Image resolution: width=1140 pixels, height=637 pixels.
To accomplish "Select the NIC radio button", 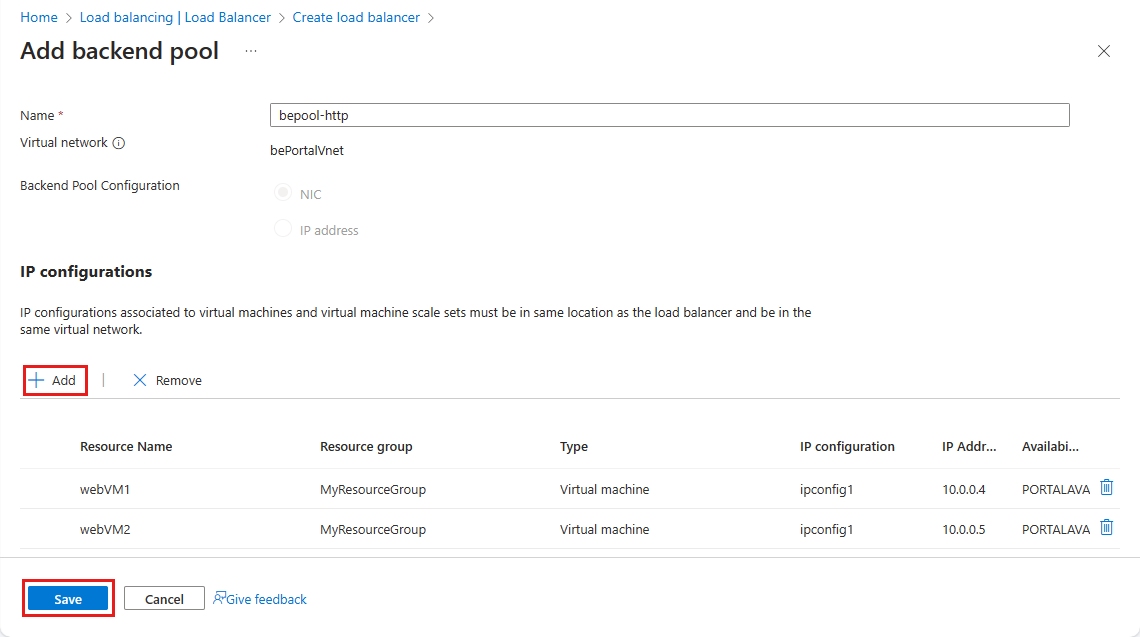I will coord(282,192).
